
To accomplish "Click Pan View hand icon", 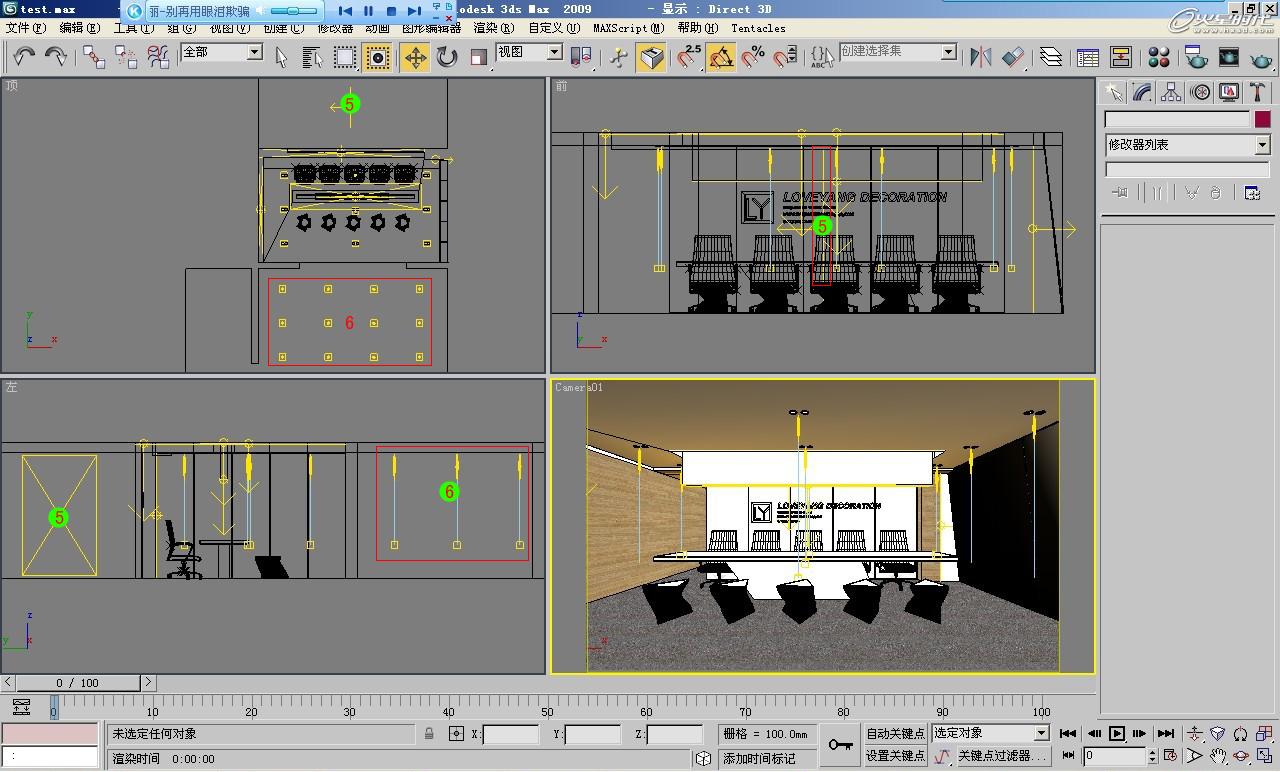I will 1218,756.
